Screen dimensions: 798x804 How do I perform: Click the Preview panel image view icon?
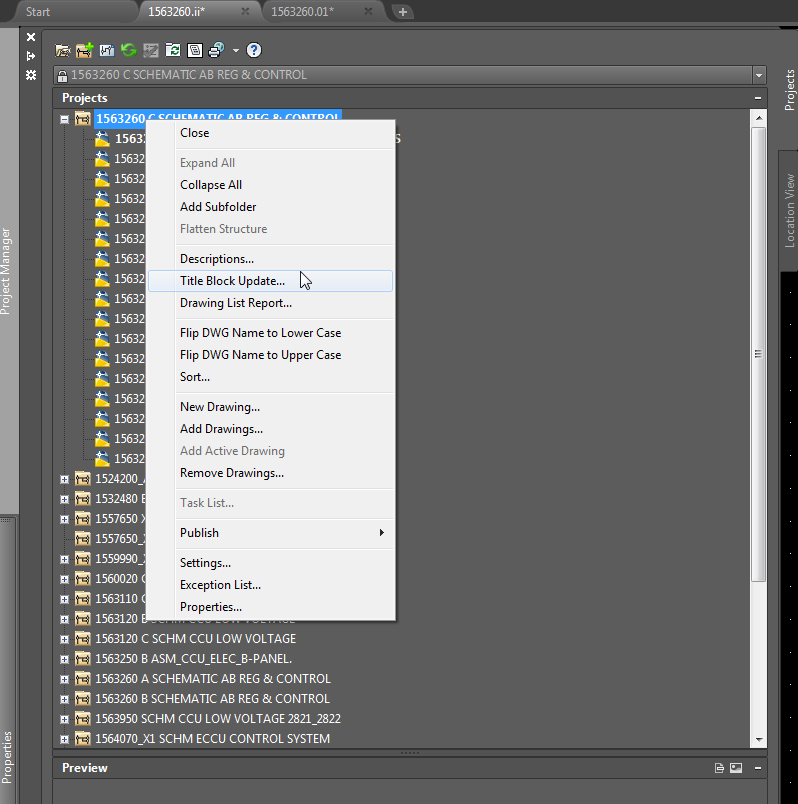pos(736,768)
